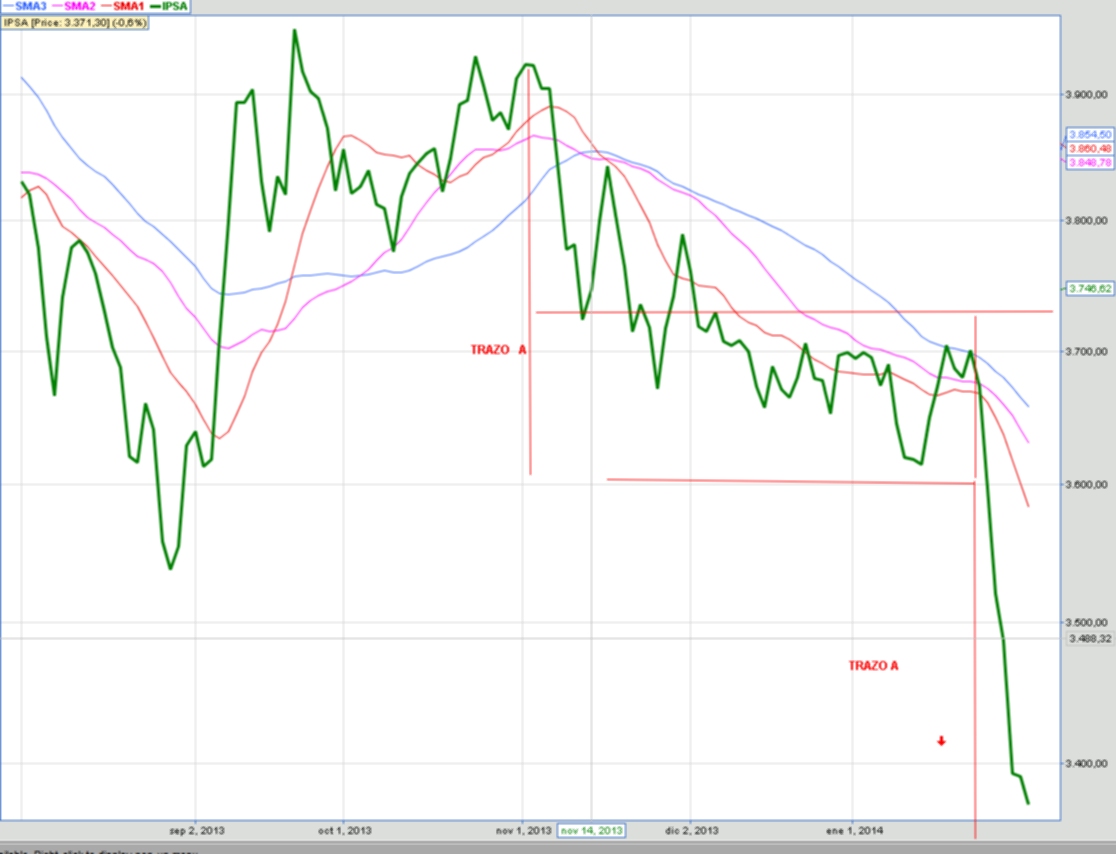Viewport: 1116px width, 854px height.
Task: Click the oct 1, 2013 axis label
Action: (344, 831)
